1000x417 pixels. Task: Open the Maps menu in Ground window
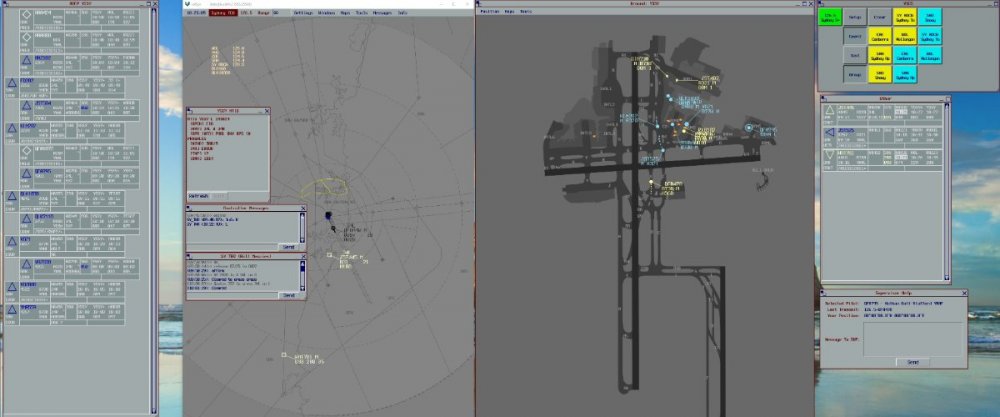click(x=510, y=12)
